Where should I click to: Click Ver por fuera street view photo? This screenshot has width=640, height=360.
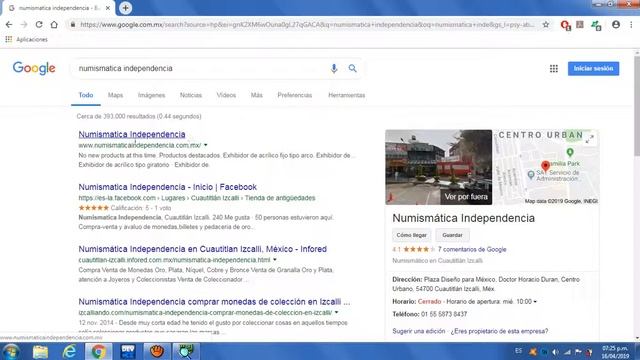point(438,167)
